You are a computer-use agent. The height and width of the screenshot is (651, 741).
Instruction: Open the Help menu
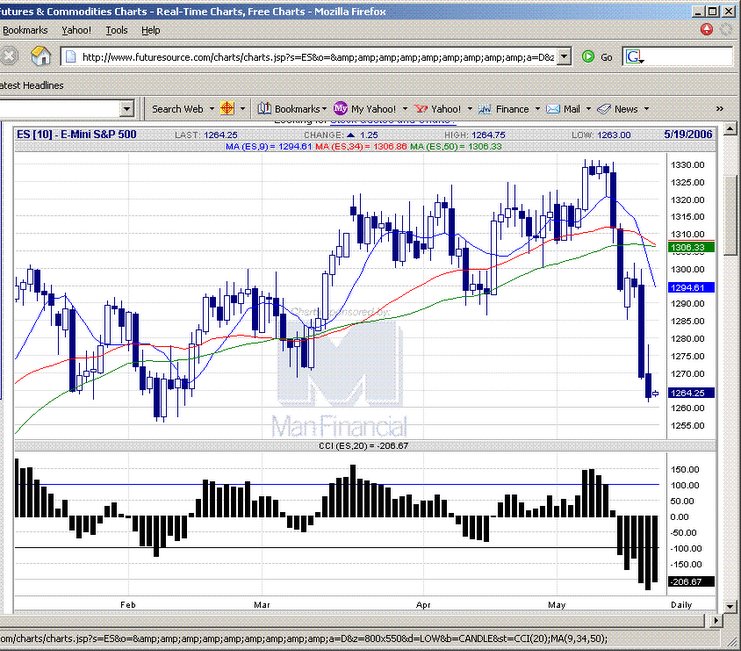(x=151, y=30)
